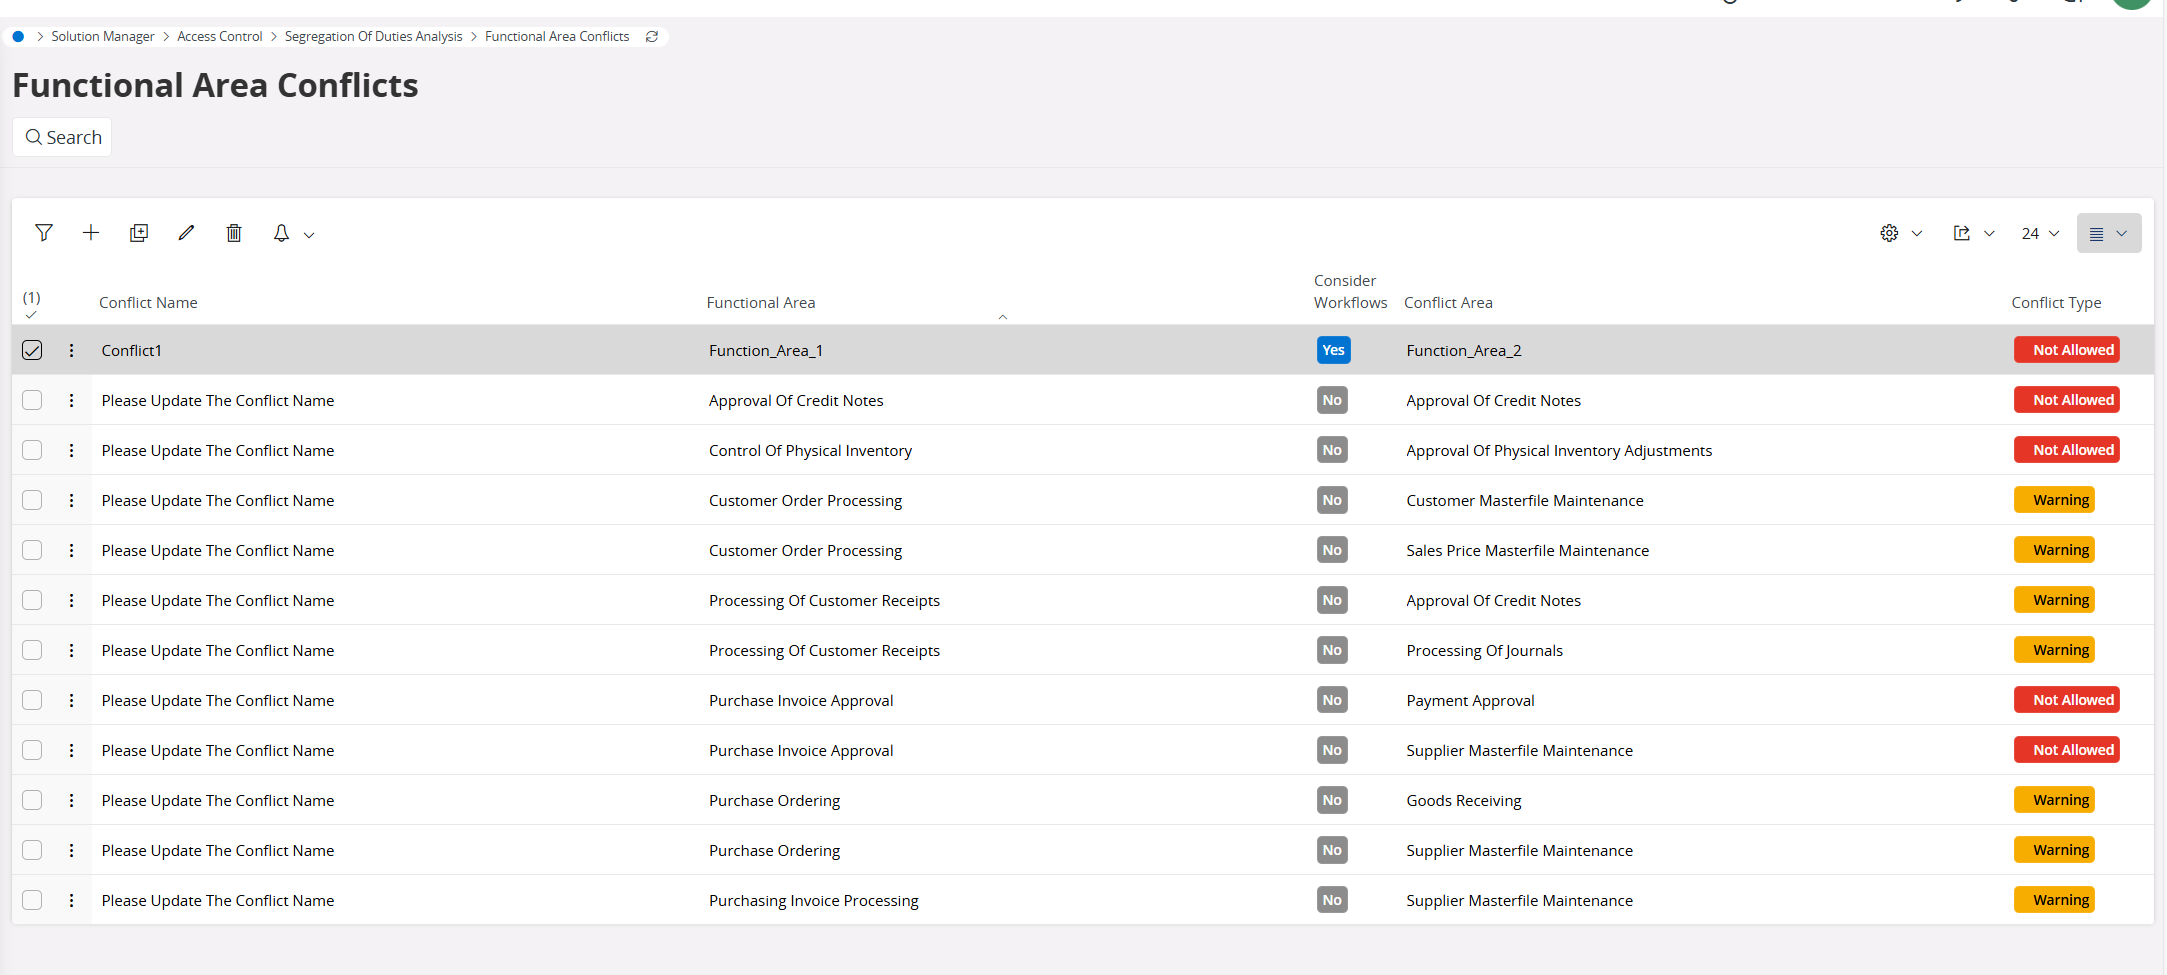
Task: Open the page size 24 dropdown
Action: click(2040, 233)
